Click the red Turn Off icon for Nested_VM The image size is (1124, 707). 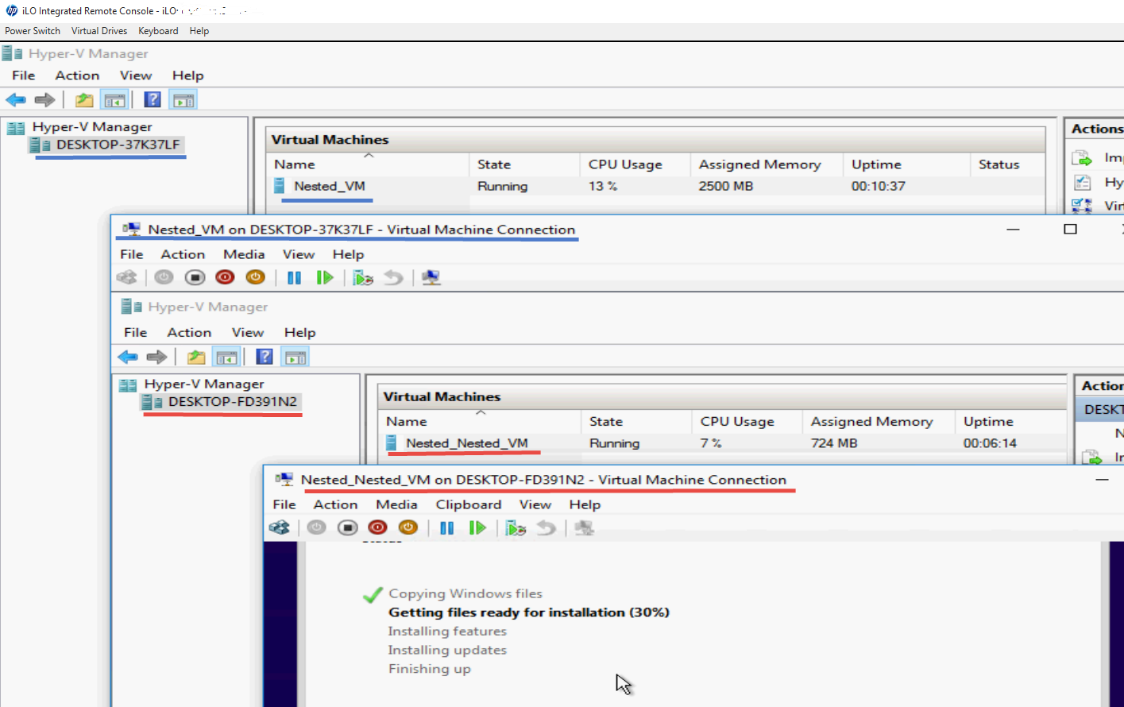(x=225, y=277)
